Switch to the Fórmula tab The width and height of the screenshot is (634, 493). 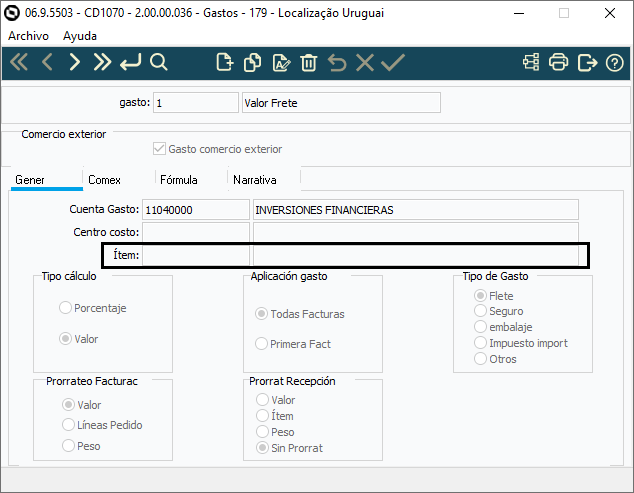click(x=179, y=180)
